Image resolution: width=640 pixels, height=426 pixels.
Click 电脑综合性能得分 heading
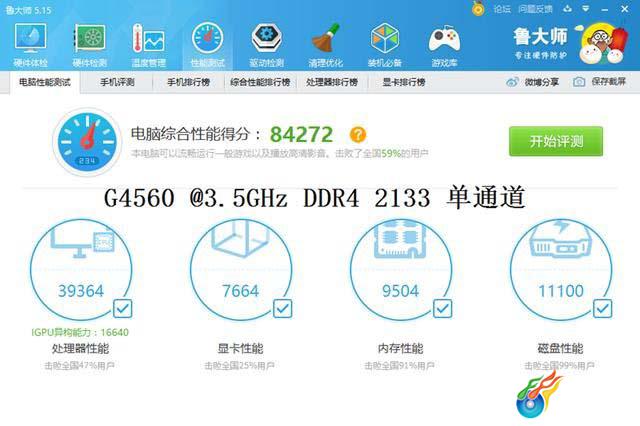pos(196,134)
